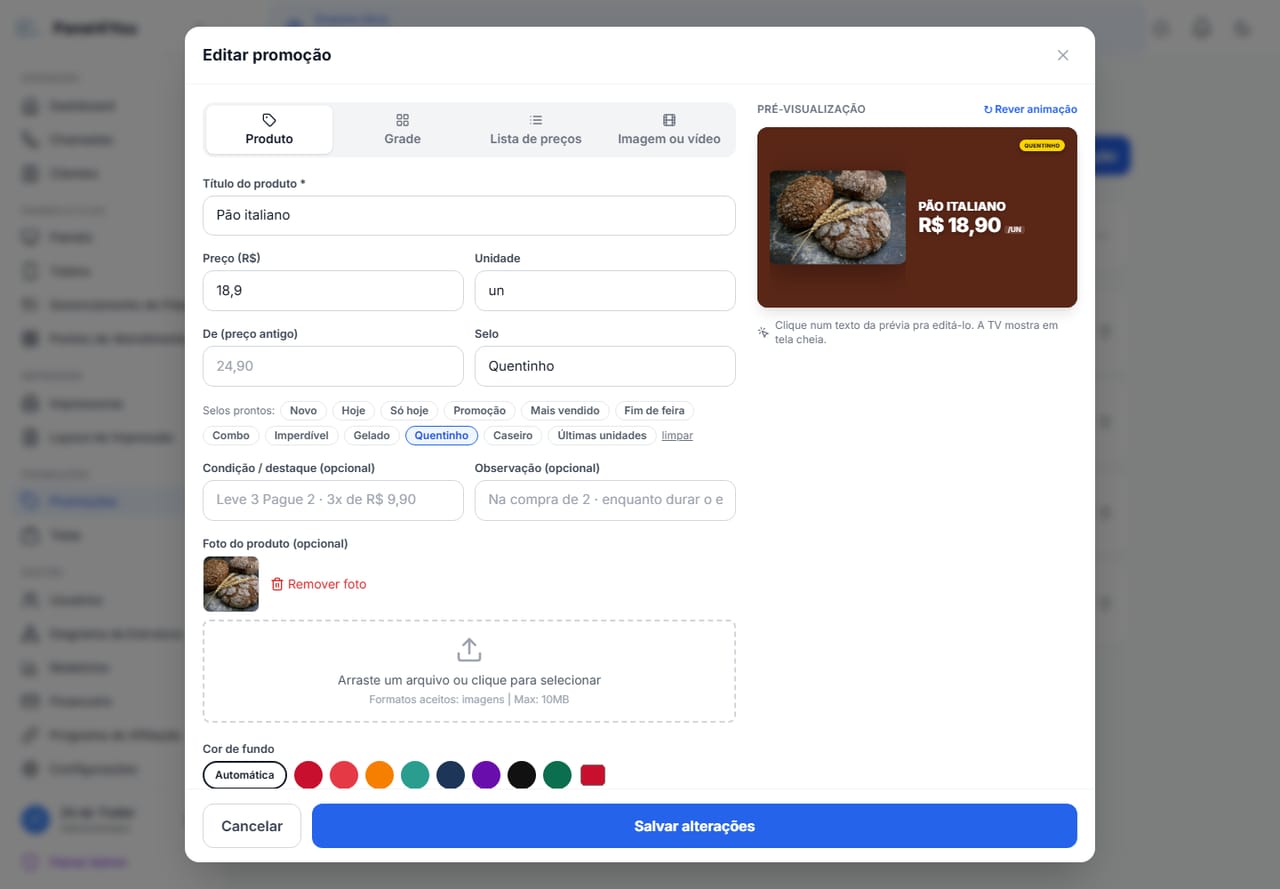Focus the Preço (R$) input
Image resolution: width=1280 pixels, height=889 pixels.
[x=333, y=291]
